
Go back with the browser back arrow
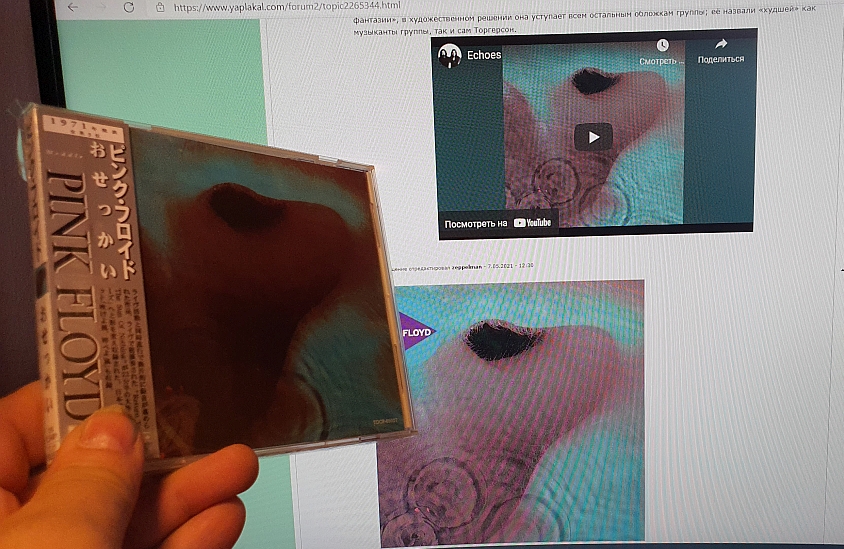coord(73,7)
